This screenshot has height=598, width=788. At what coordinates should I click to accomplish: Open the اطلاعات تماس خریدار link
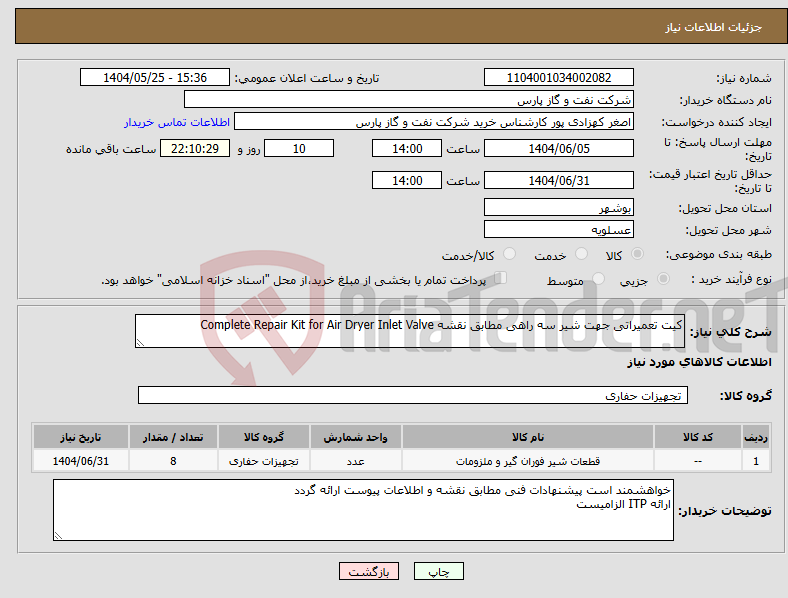[x=177, y=122]
